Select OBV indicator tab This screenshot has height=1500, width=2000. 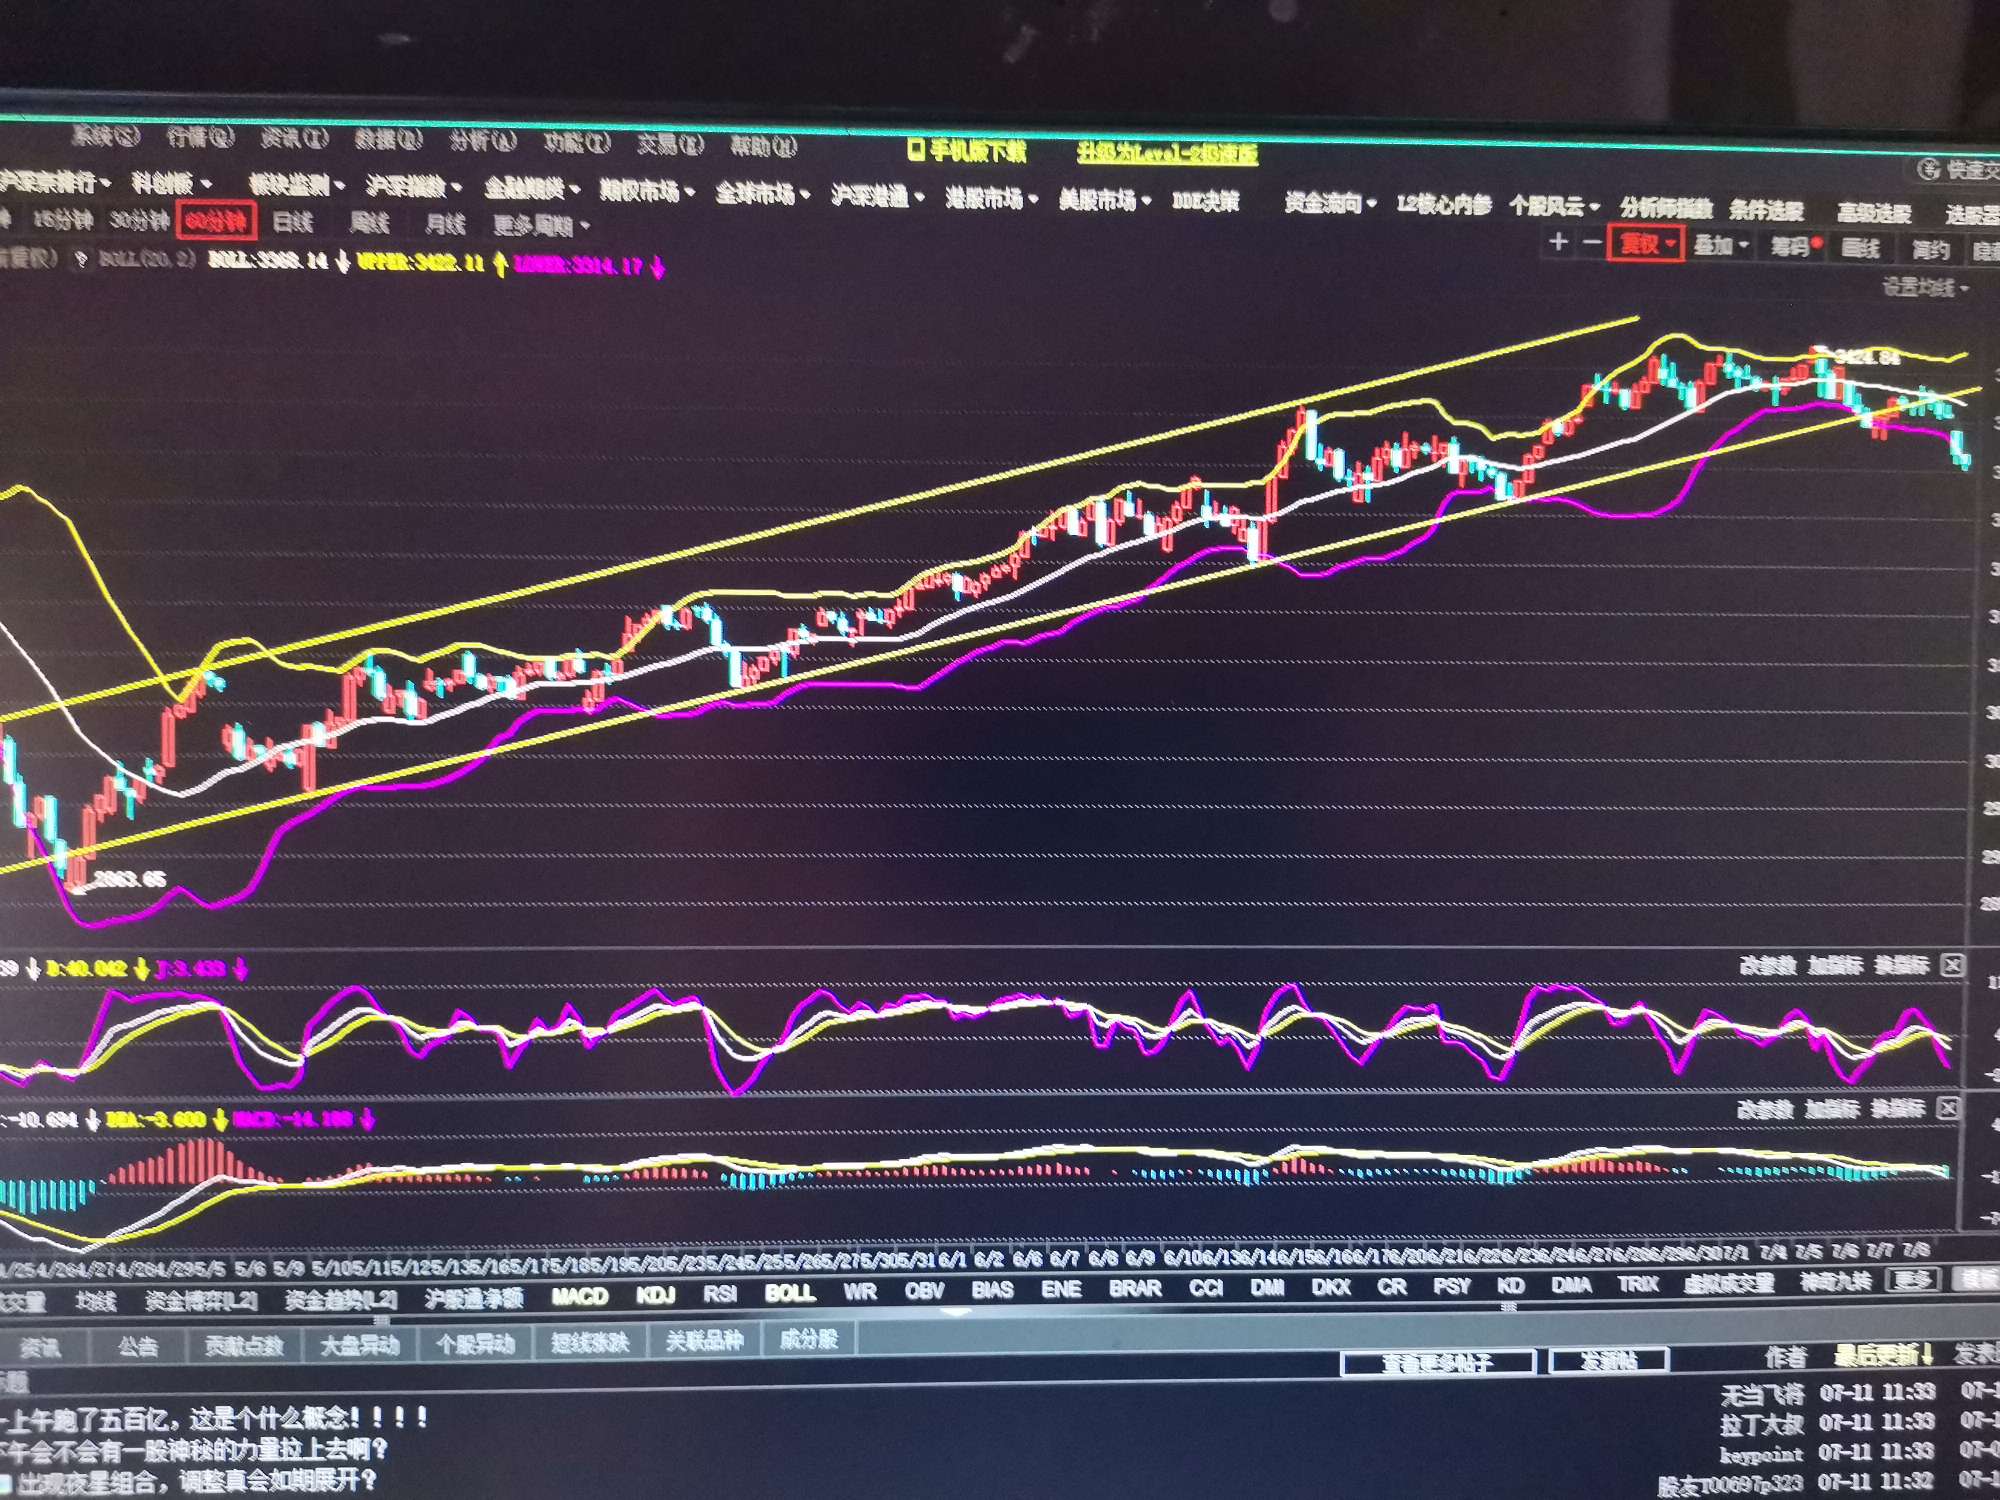(x=925, y=1291)
